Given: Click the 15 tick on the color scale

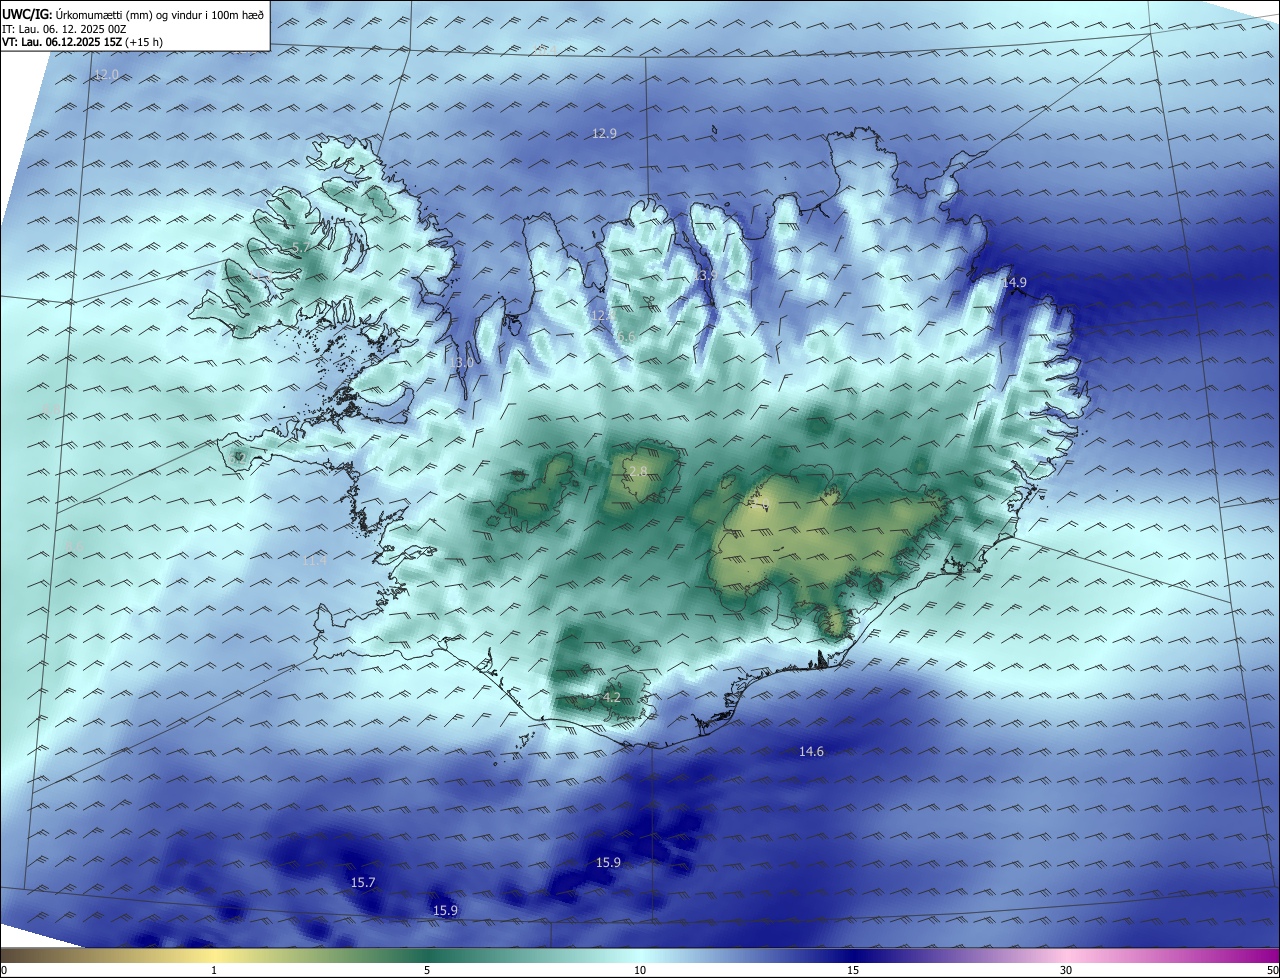Looking at the screenshot, I should point(853,971).
